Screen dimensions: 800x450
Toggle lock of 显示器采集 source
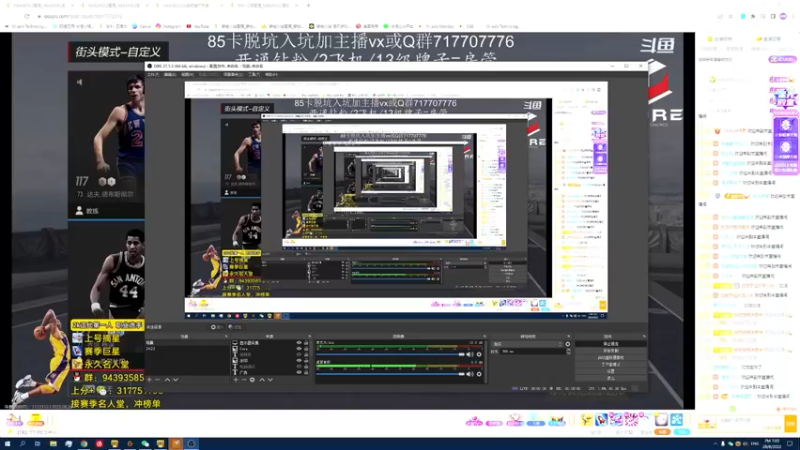tap(306, 343)
